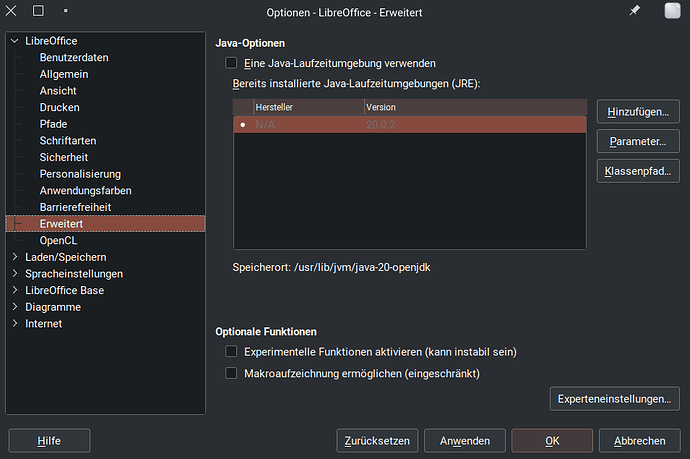The height and width of the screenshot is (459, 690).
Task: Go to Schriftarten options
Action: 68,141
